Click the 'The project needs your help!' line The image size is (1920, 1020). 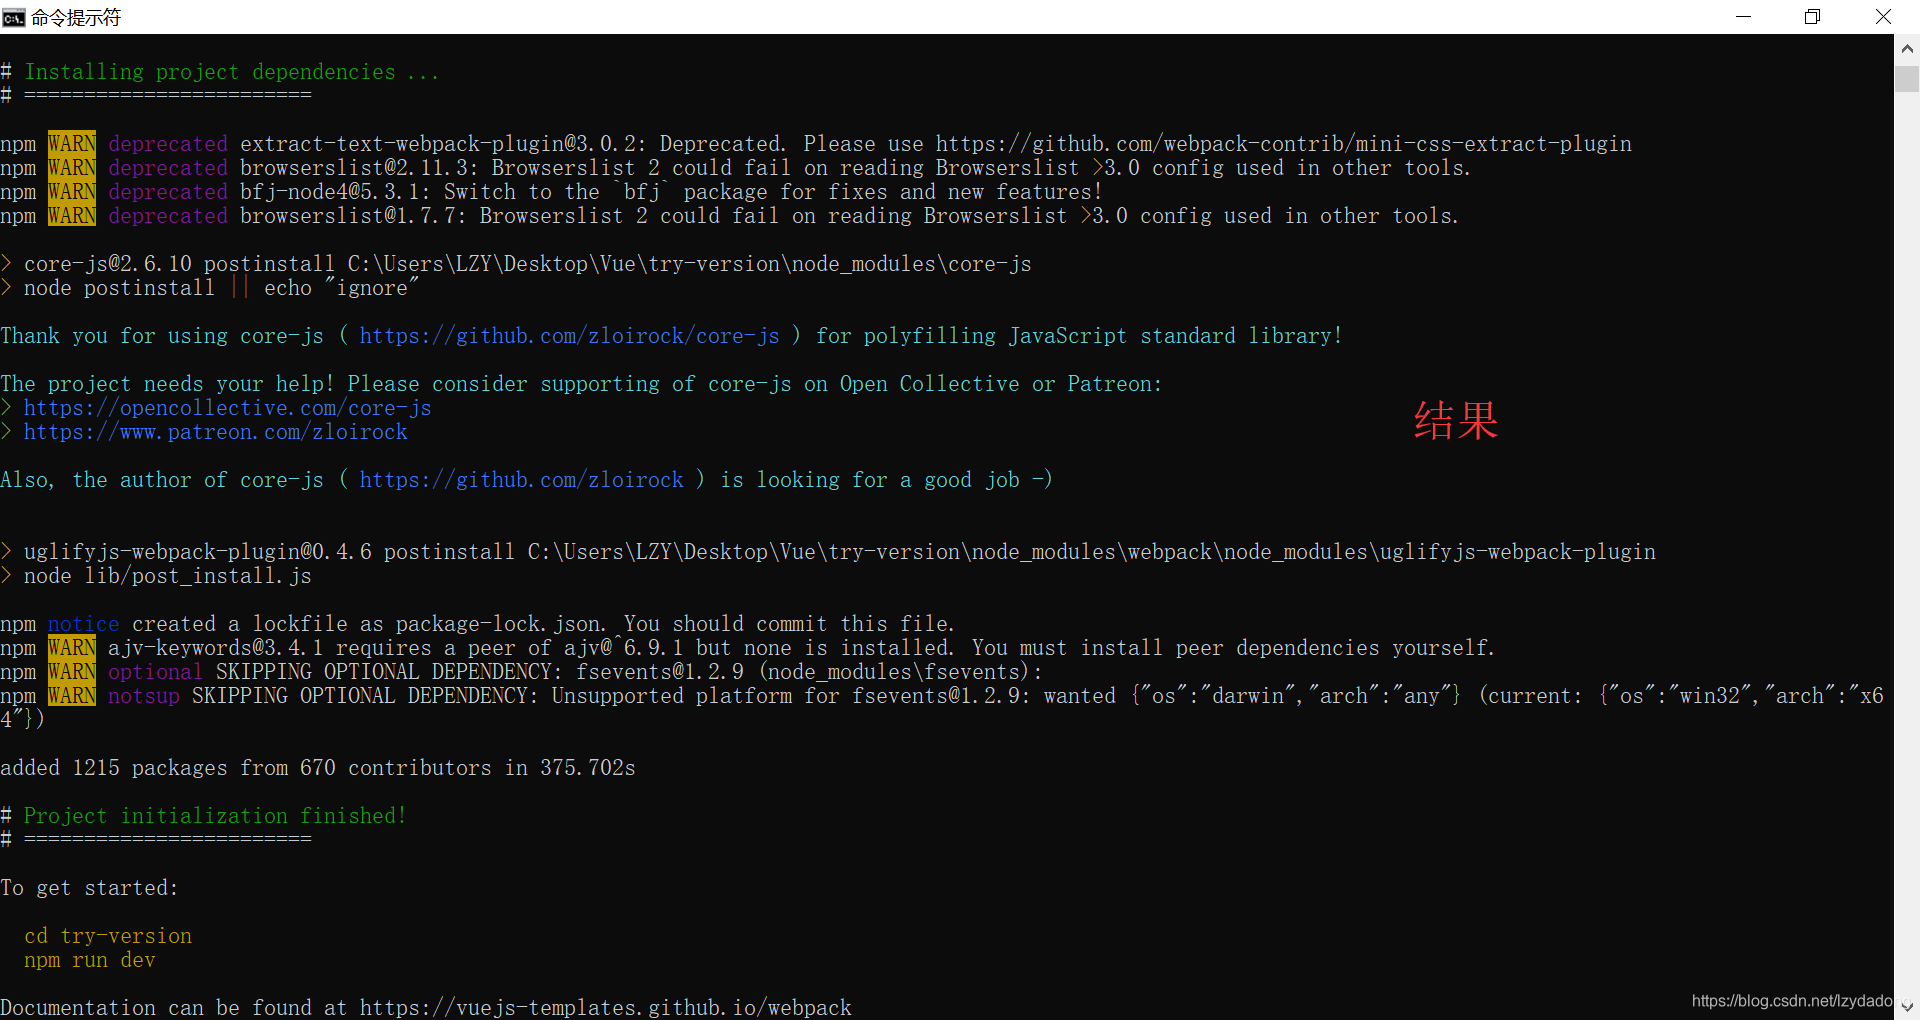pos(581,384)
